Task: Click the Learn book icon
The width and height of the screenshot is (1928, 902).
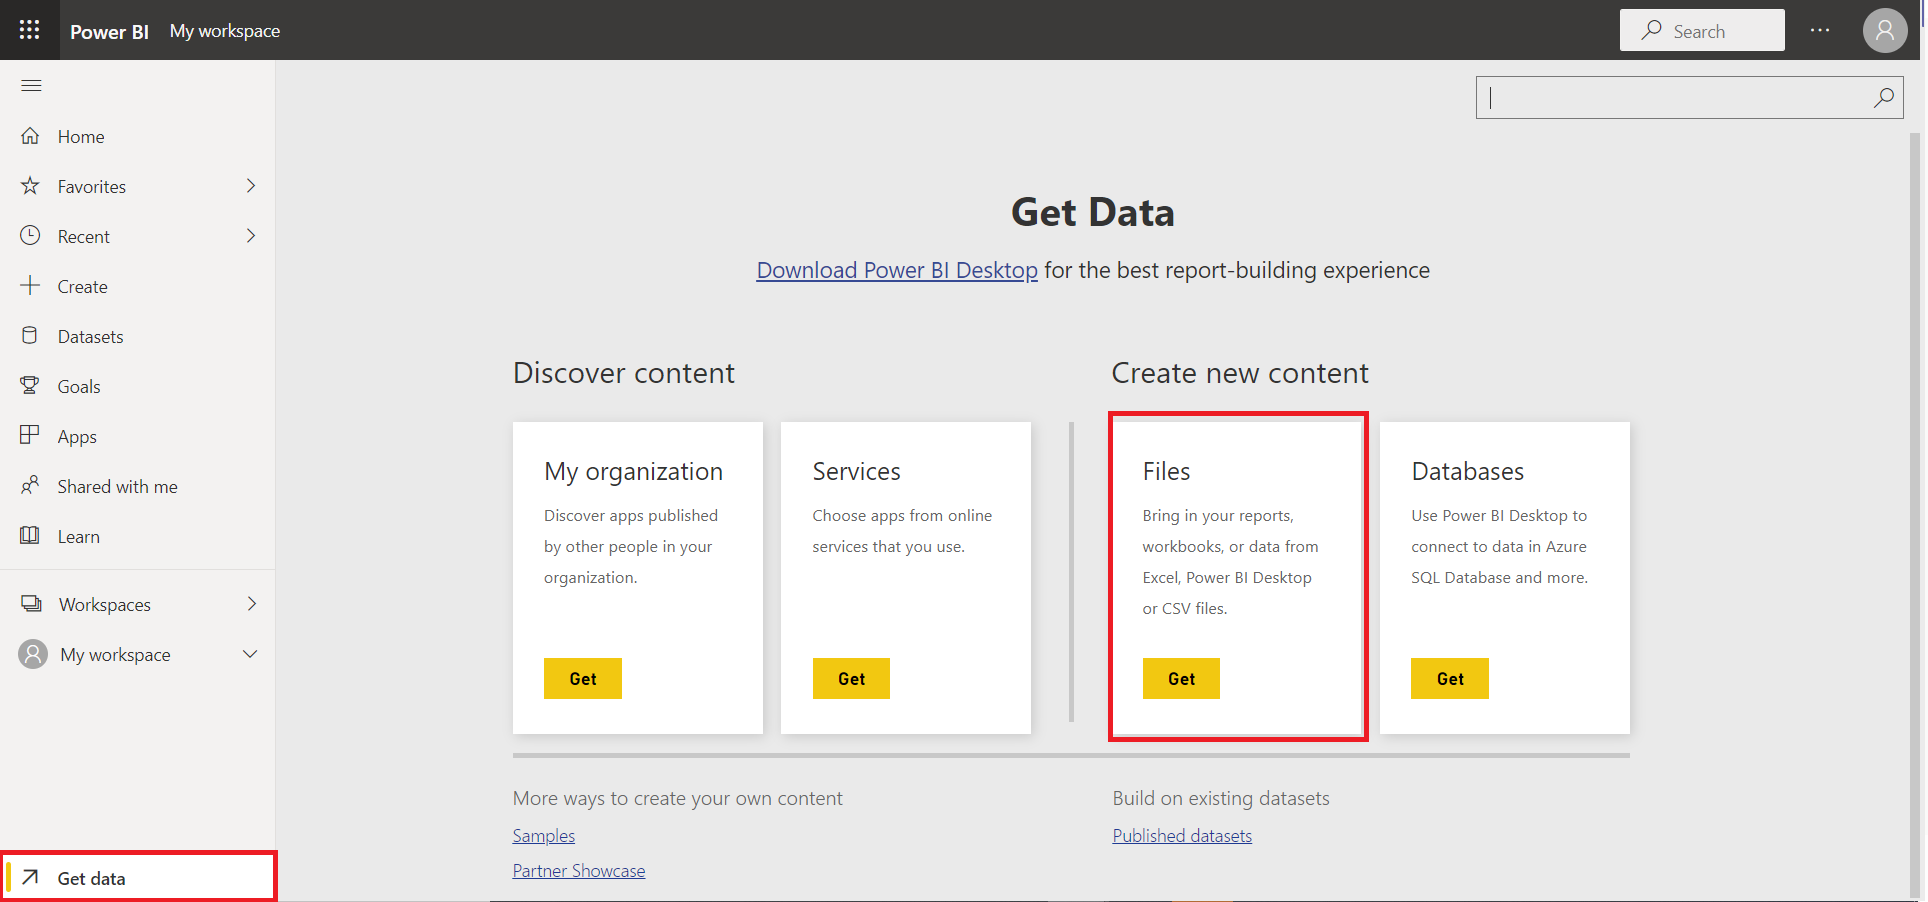Action: pos(30,535)
